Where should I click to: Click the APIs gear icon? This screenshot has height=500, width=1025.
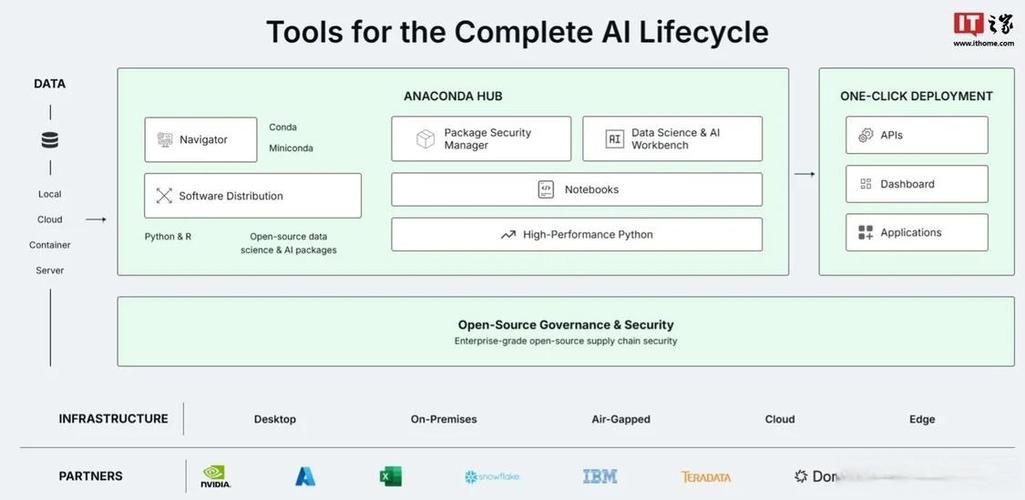(x=865, y=135)
